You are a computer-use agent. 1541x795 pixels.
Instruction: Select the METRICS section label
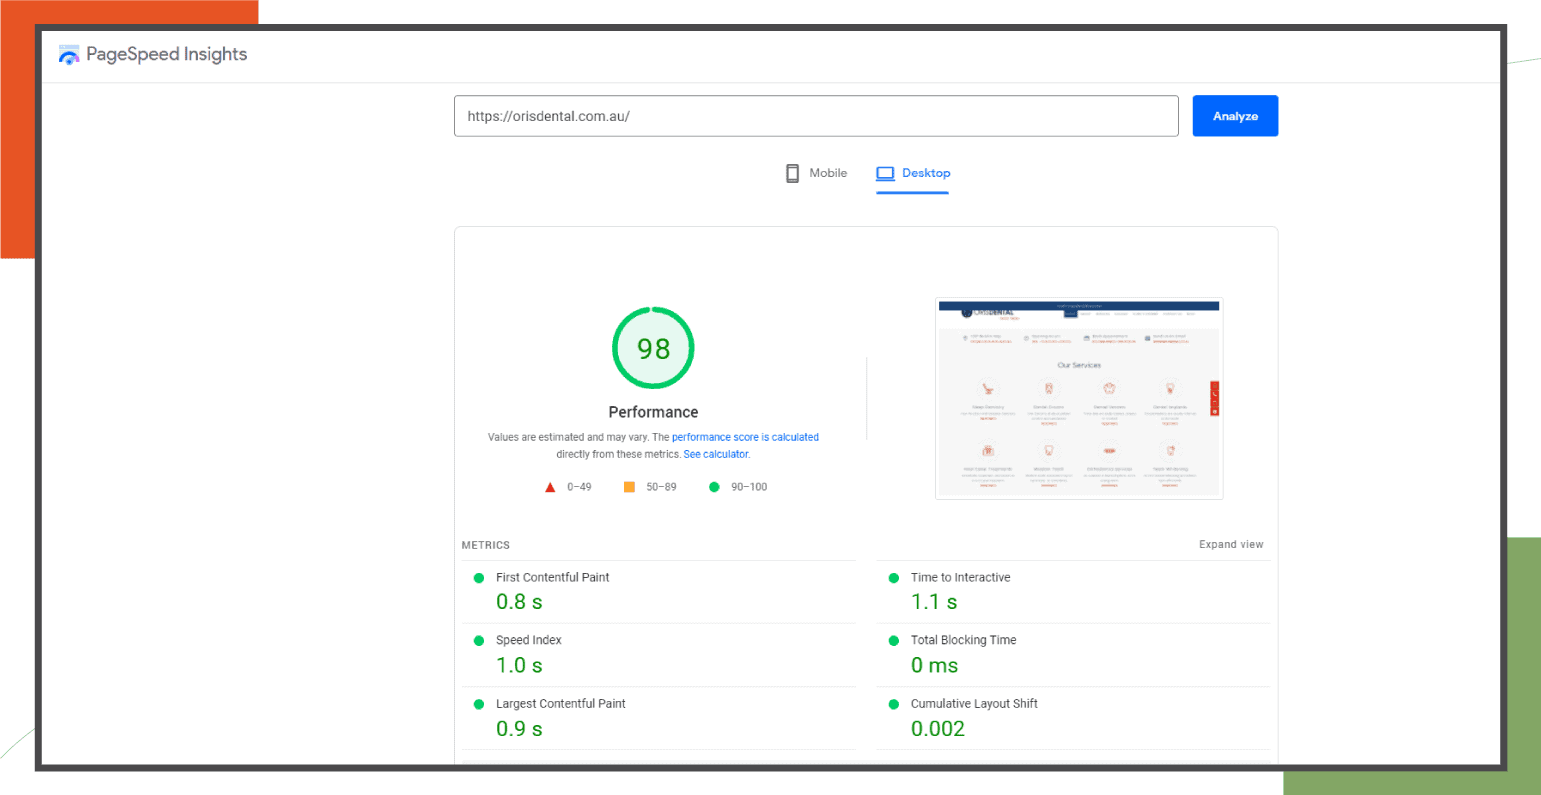[486, 545]
